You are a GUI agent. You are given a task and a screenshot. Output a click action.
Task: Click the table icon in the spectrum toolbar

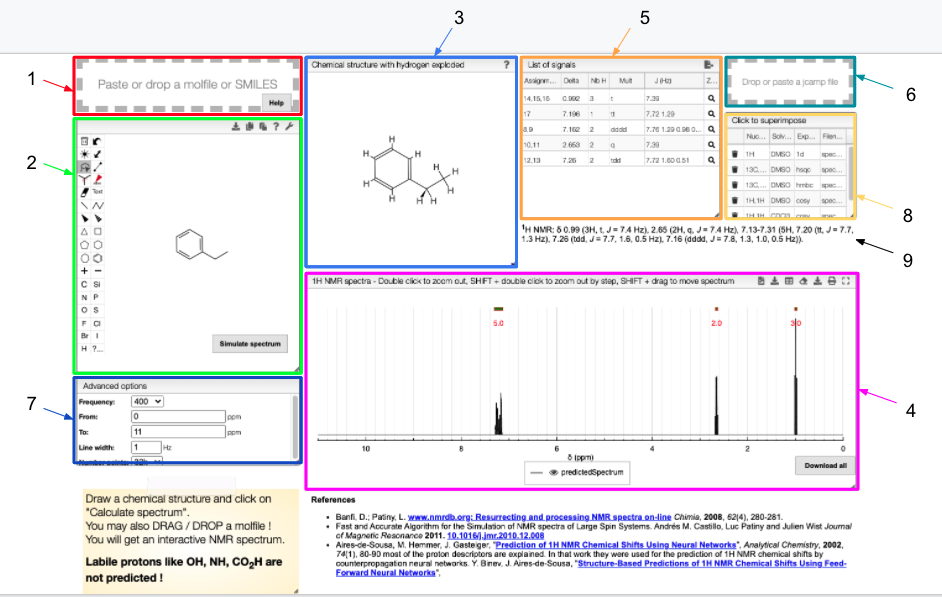pyautogui.click(x=789, y=281)
